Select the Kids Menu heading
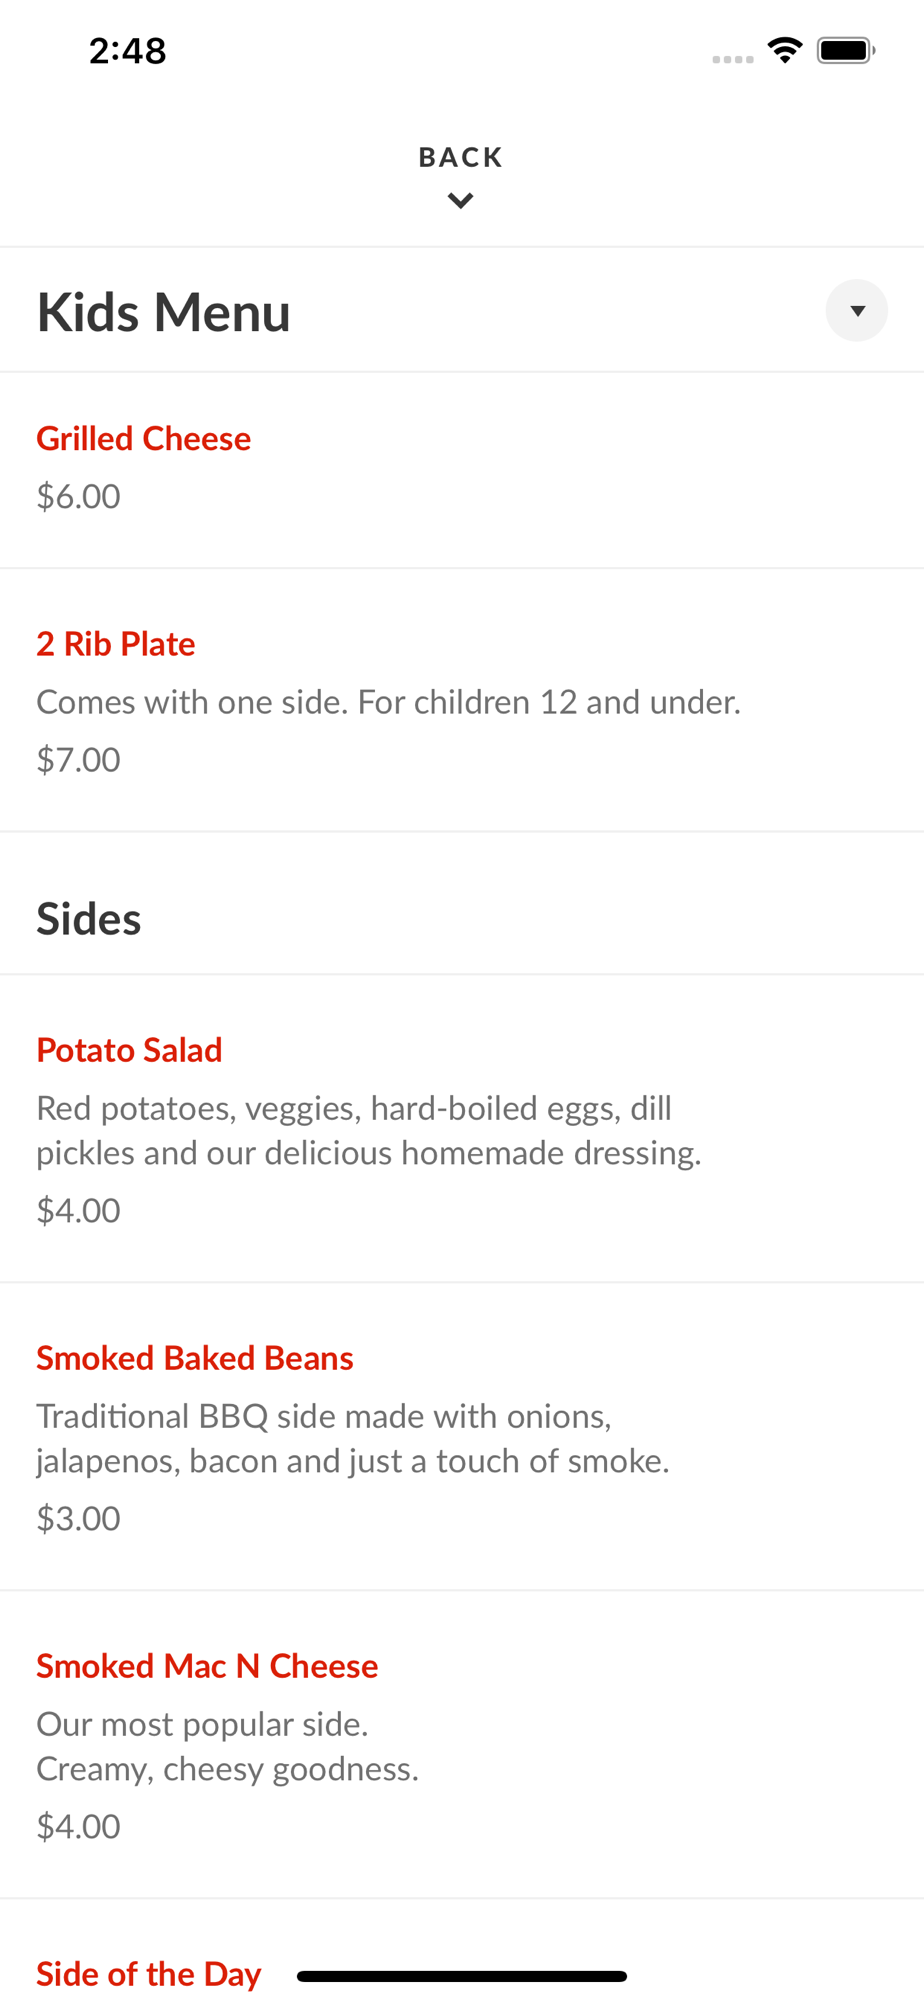This screenshot has height=2000, width=924. click(x=163, y=312)
